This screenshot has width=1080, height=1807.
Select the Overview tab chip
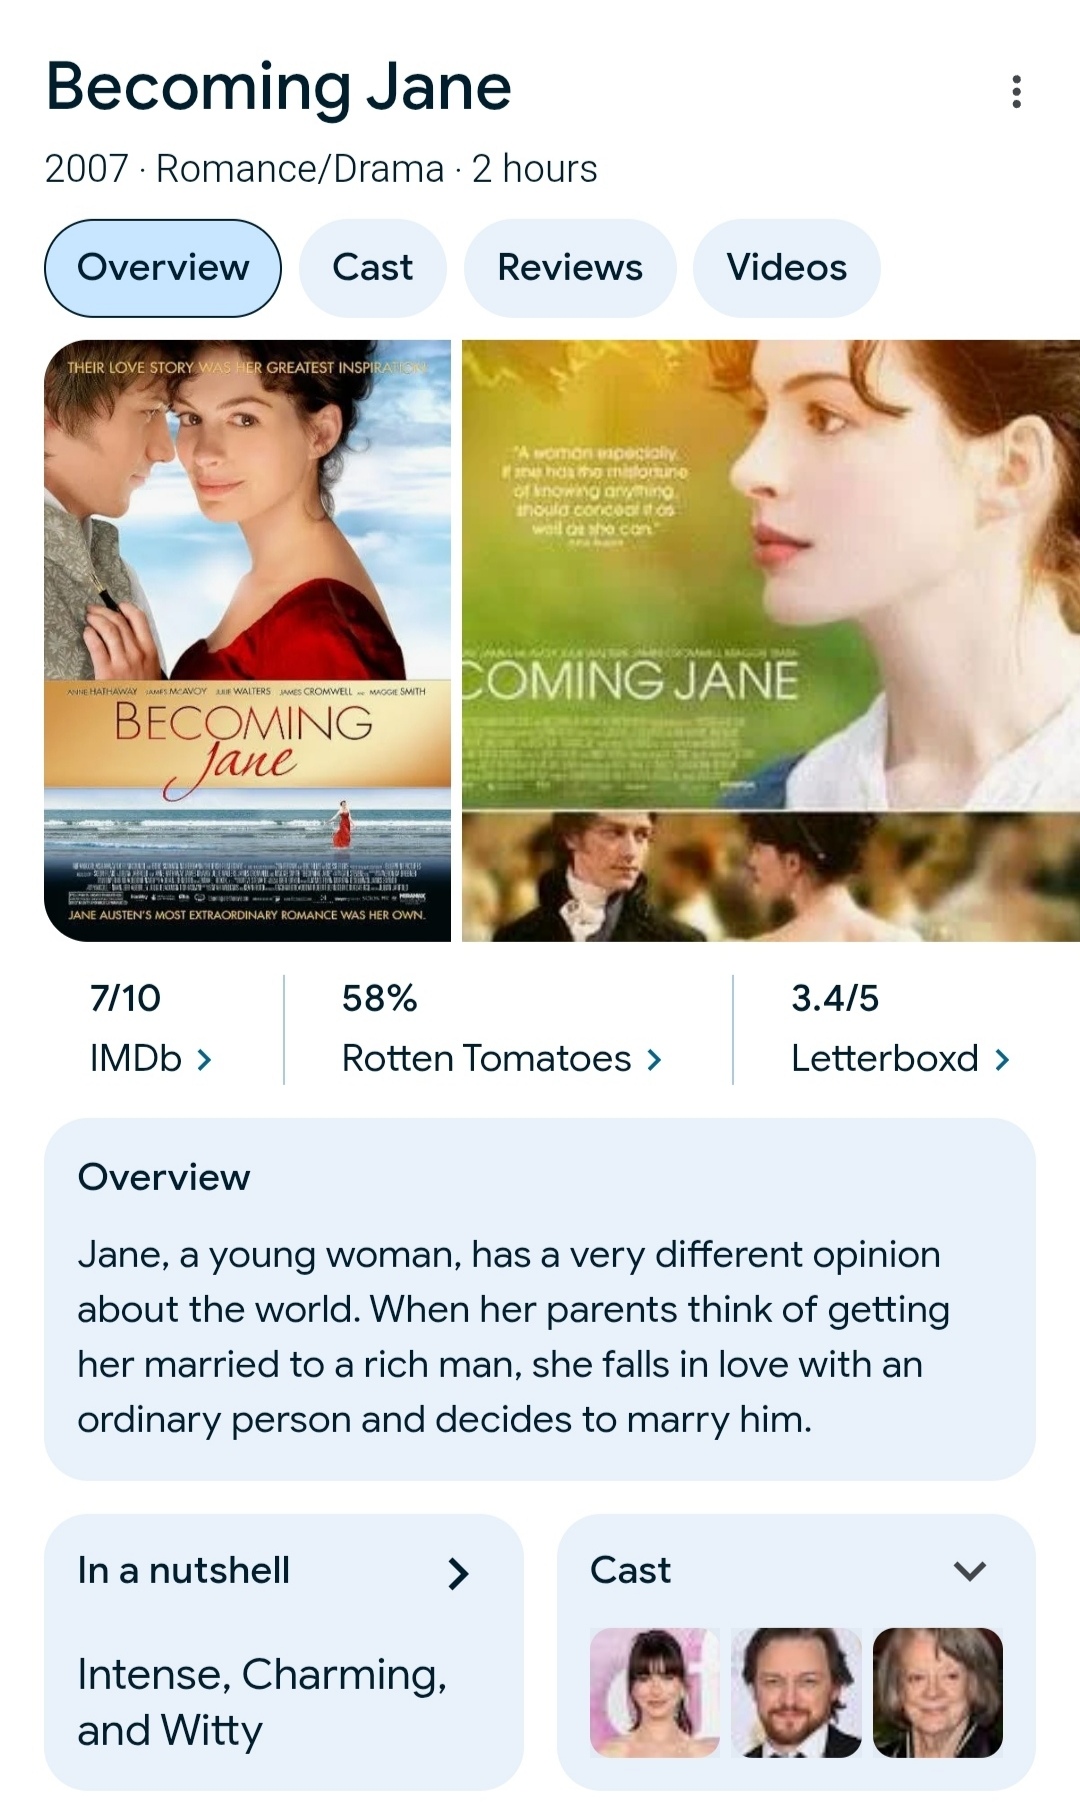163,268
